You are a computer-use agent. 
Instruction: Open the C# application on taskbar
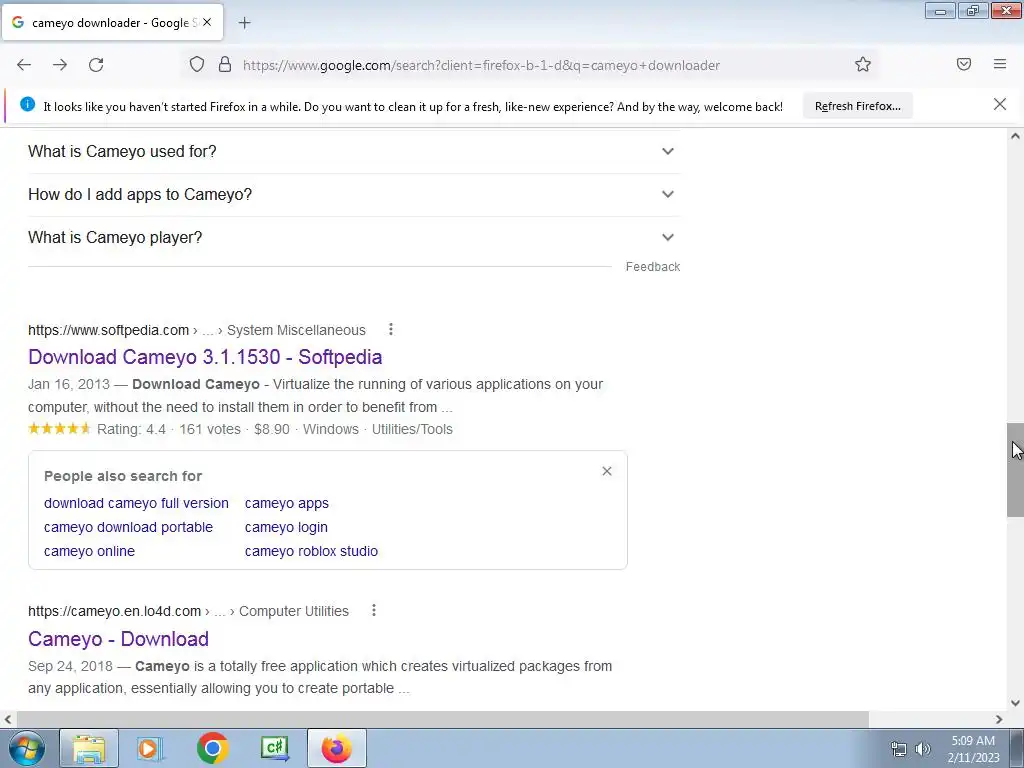(x=274, y=748)
